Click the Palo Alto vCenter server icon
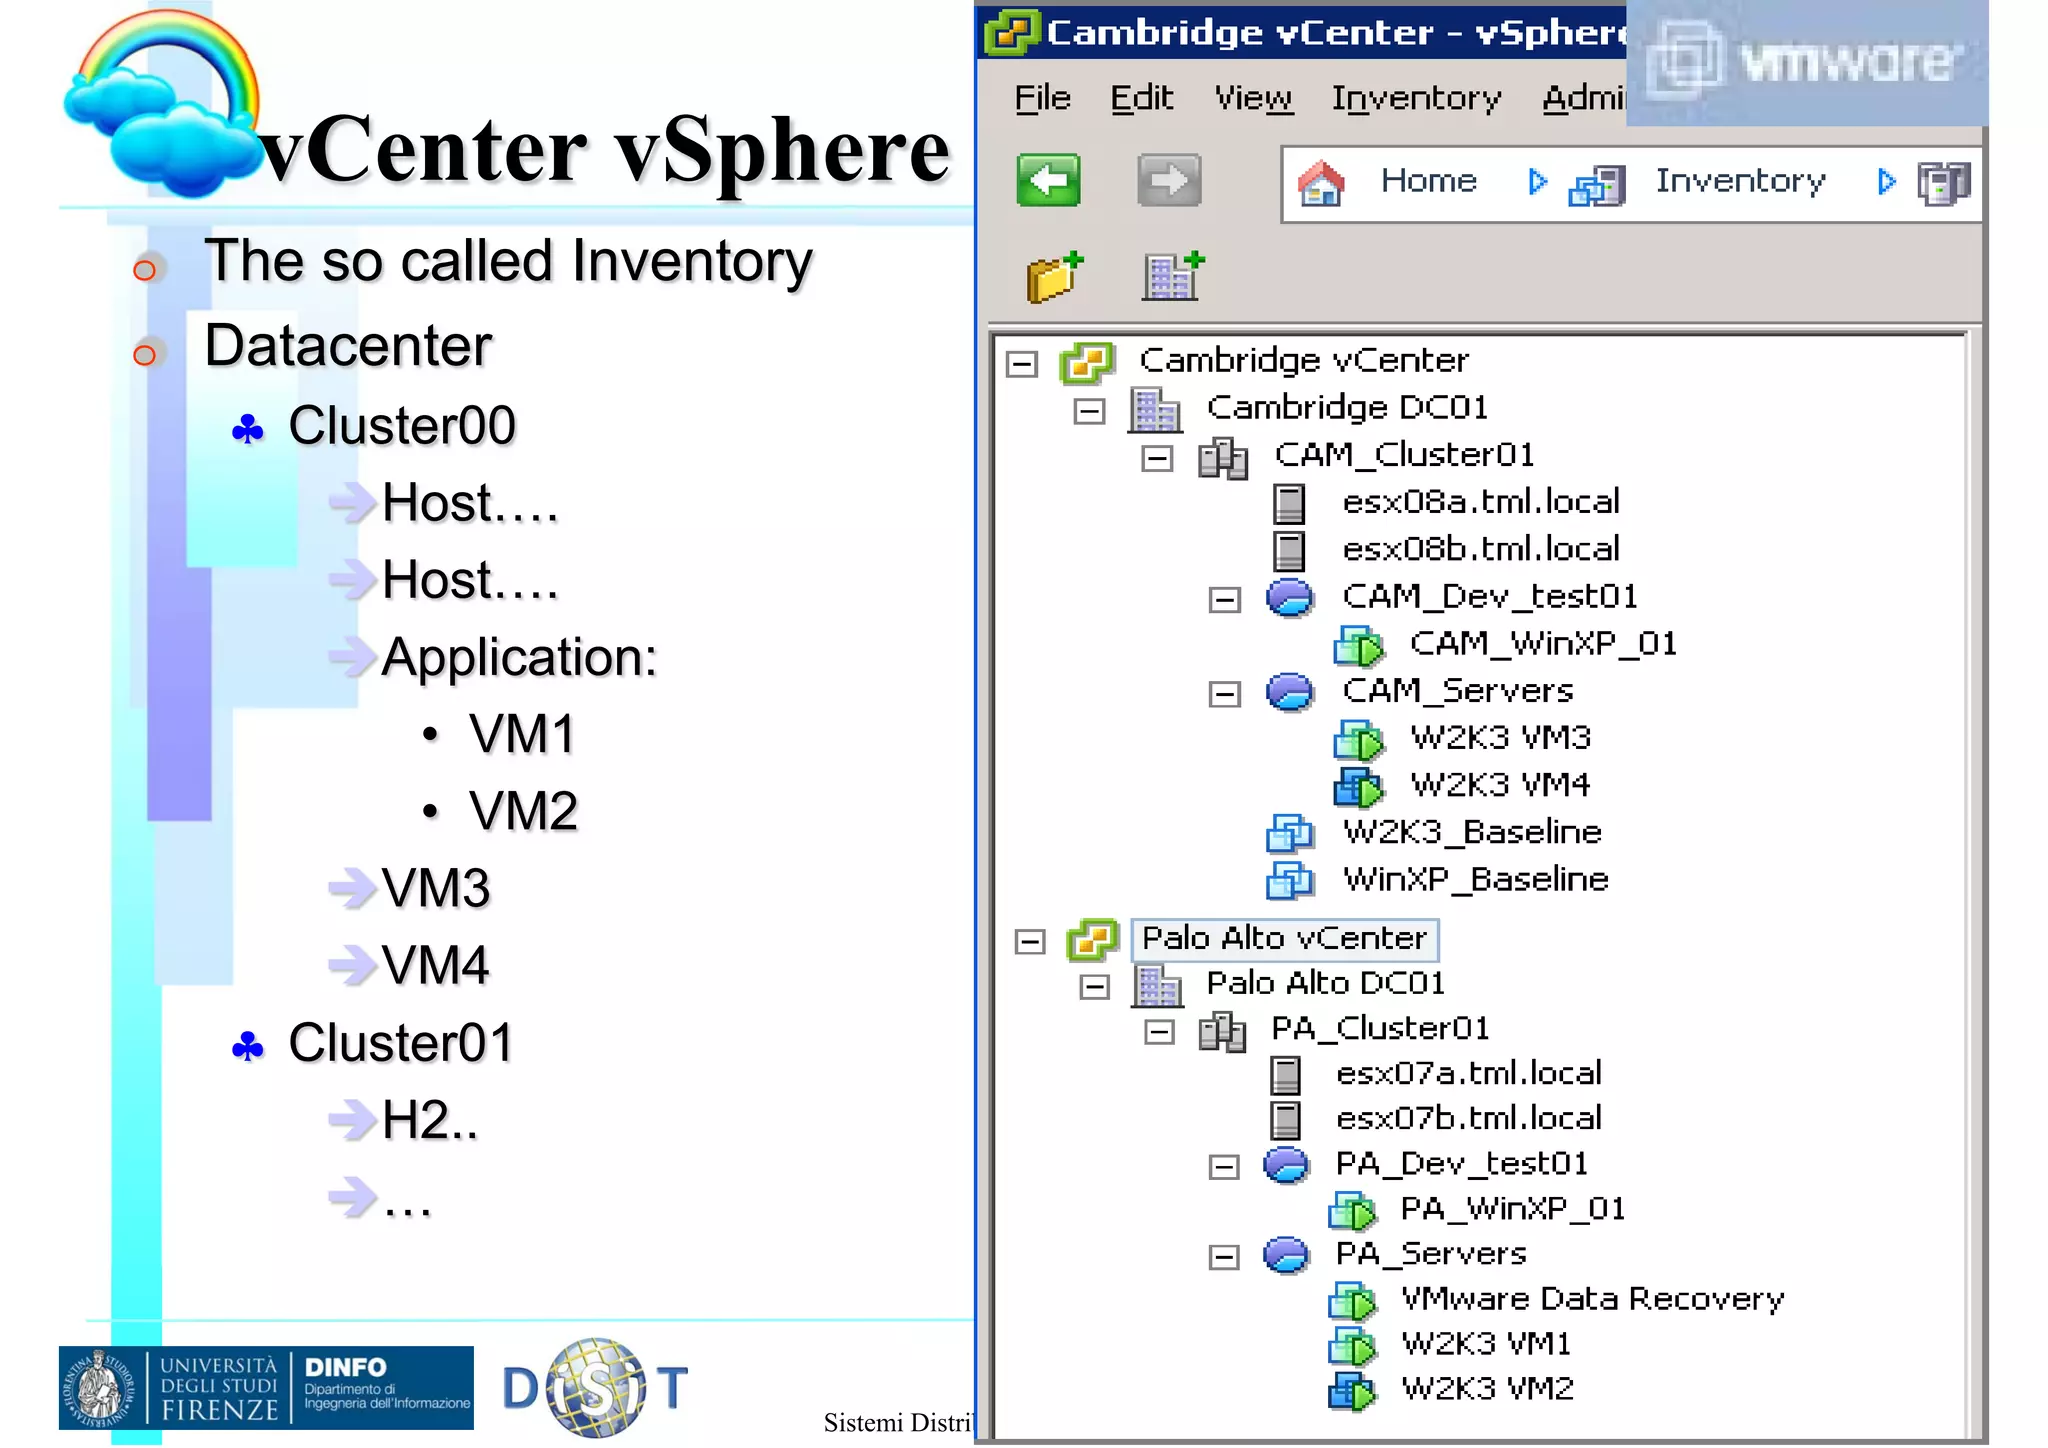This screenshot has width=2048, height=1448. click(x=1092, y=940)
